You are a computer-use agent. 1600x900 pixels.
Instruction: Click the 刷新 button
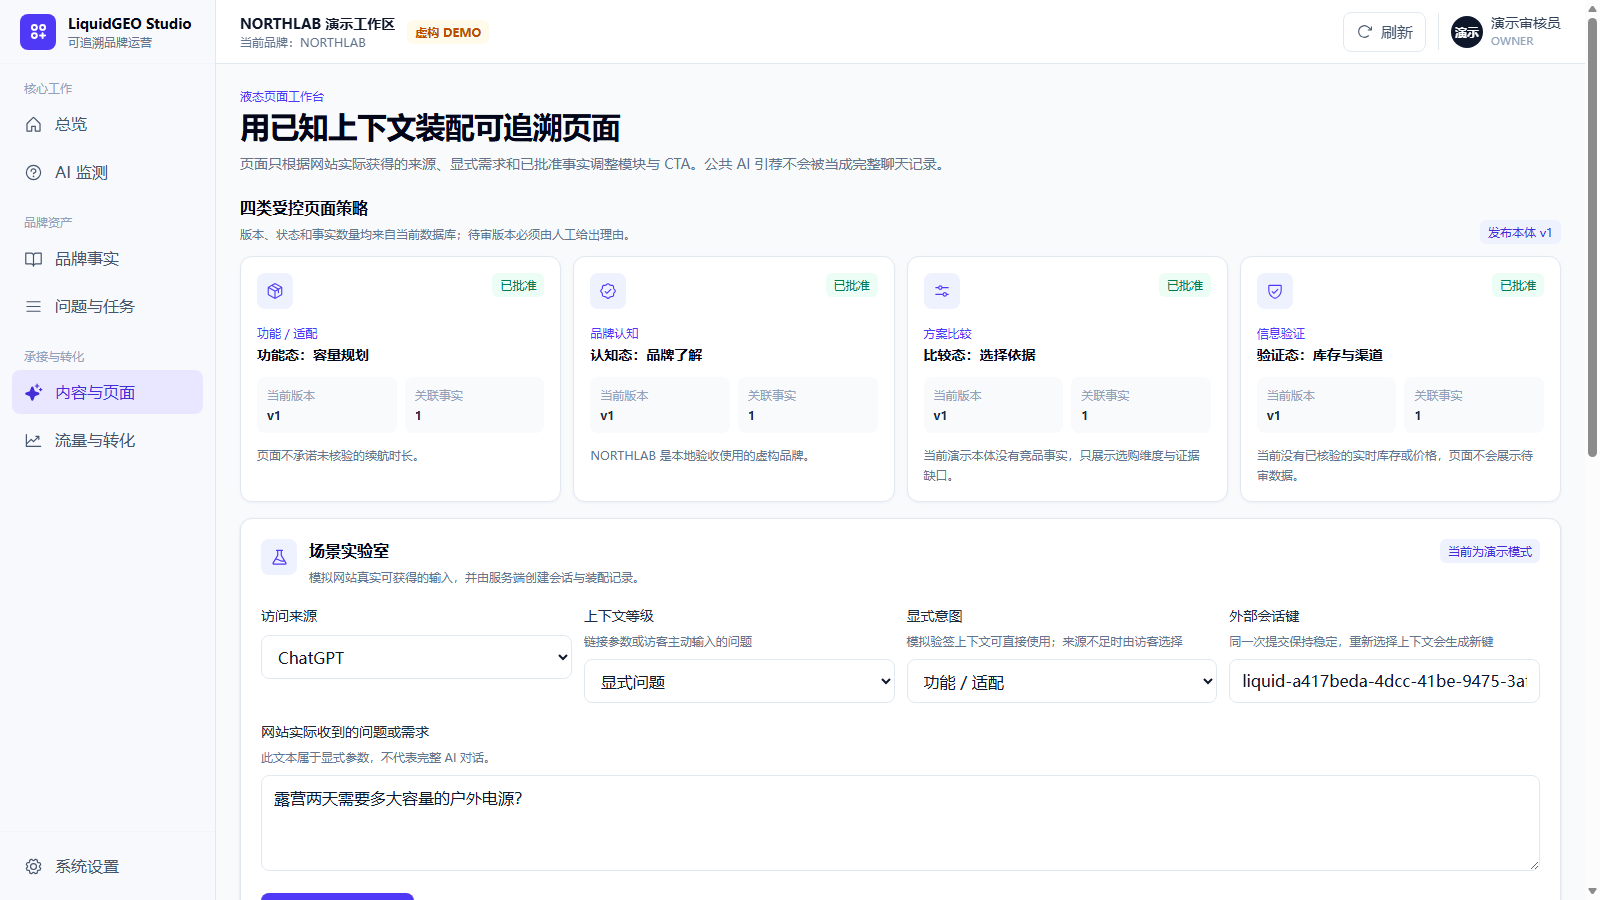[x=1384, y=32]
